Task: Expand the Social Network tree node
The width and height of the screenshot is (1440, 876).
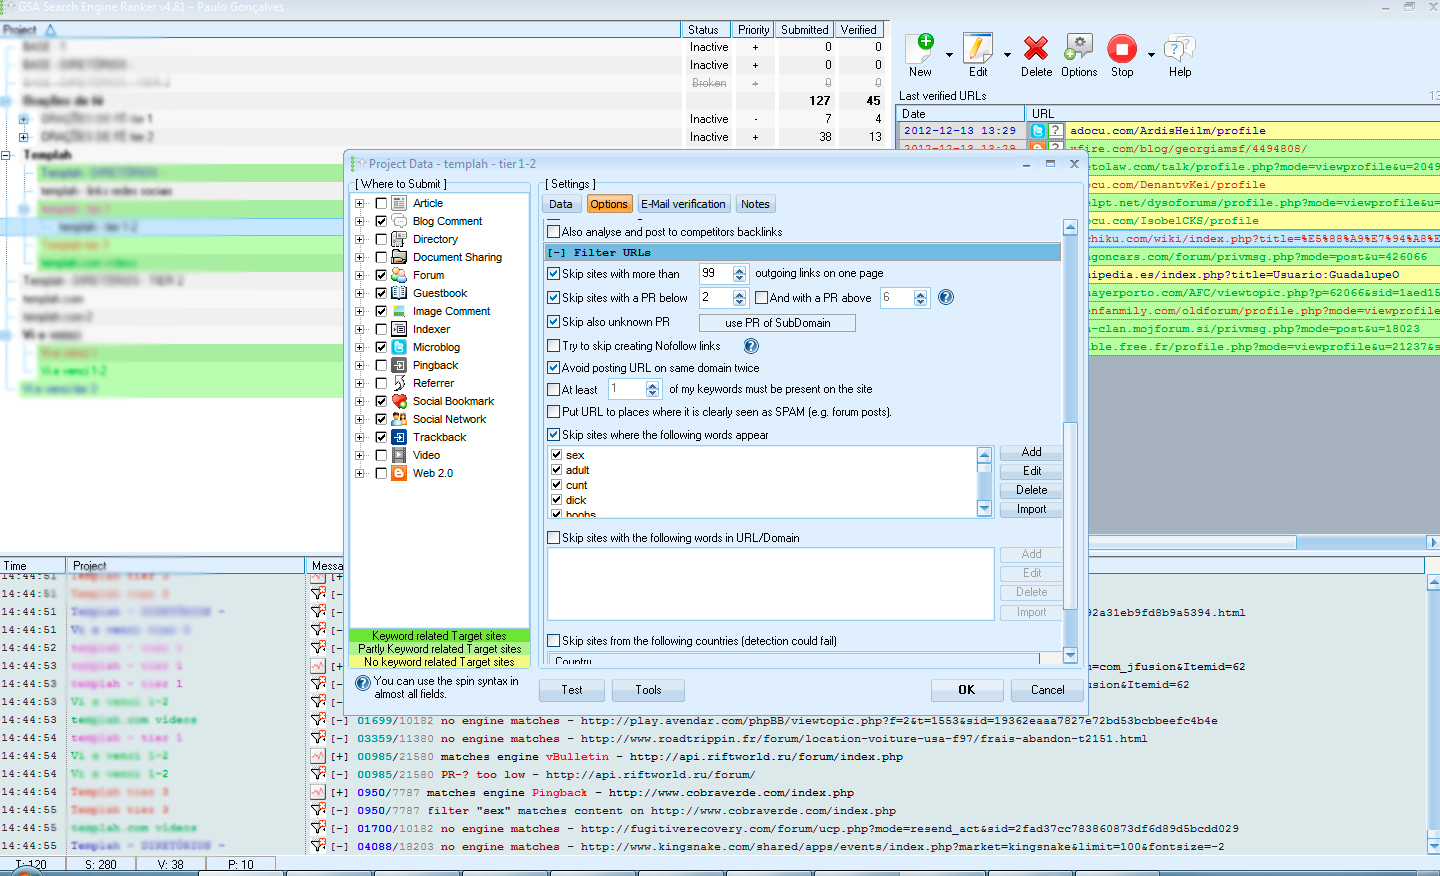Action: click(360, 419)
